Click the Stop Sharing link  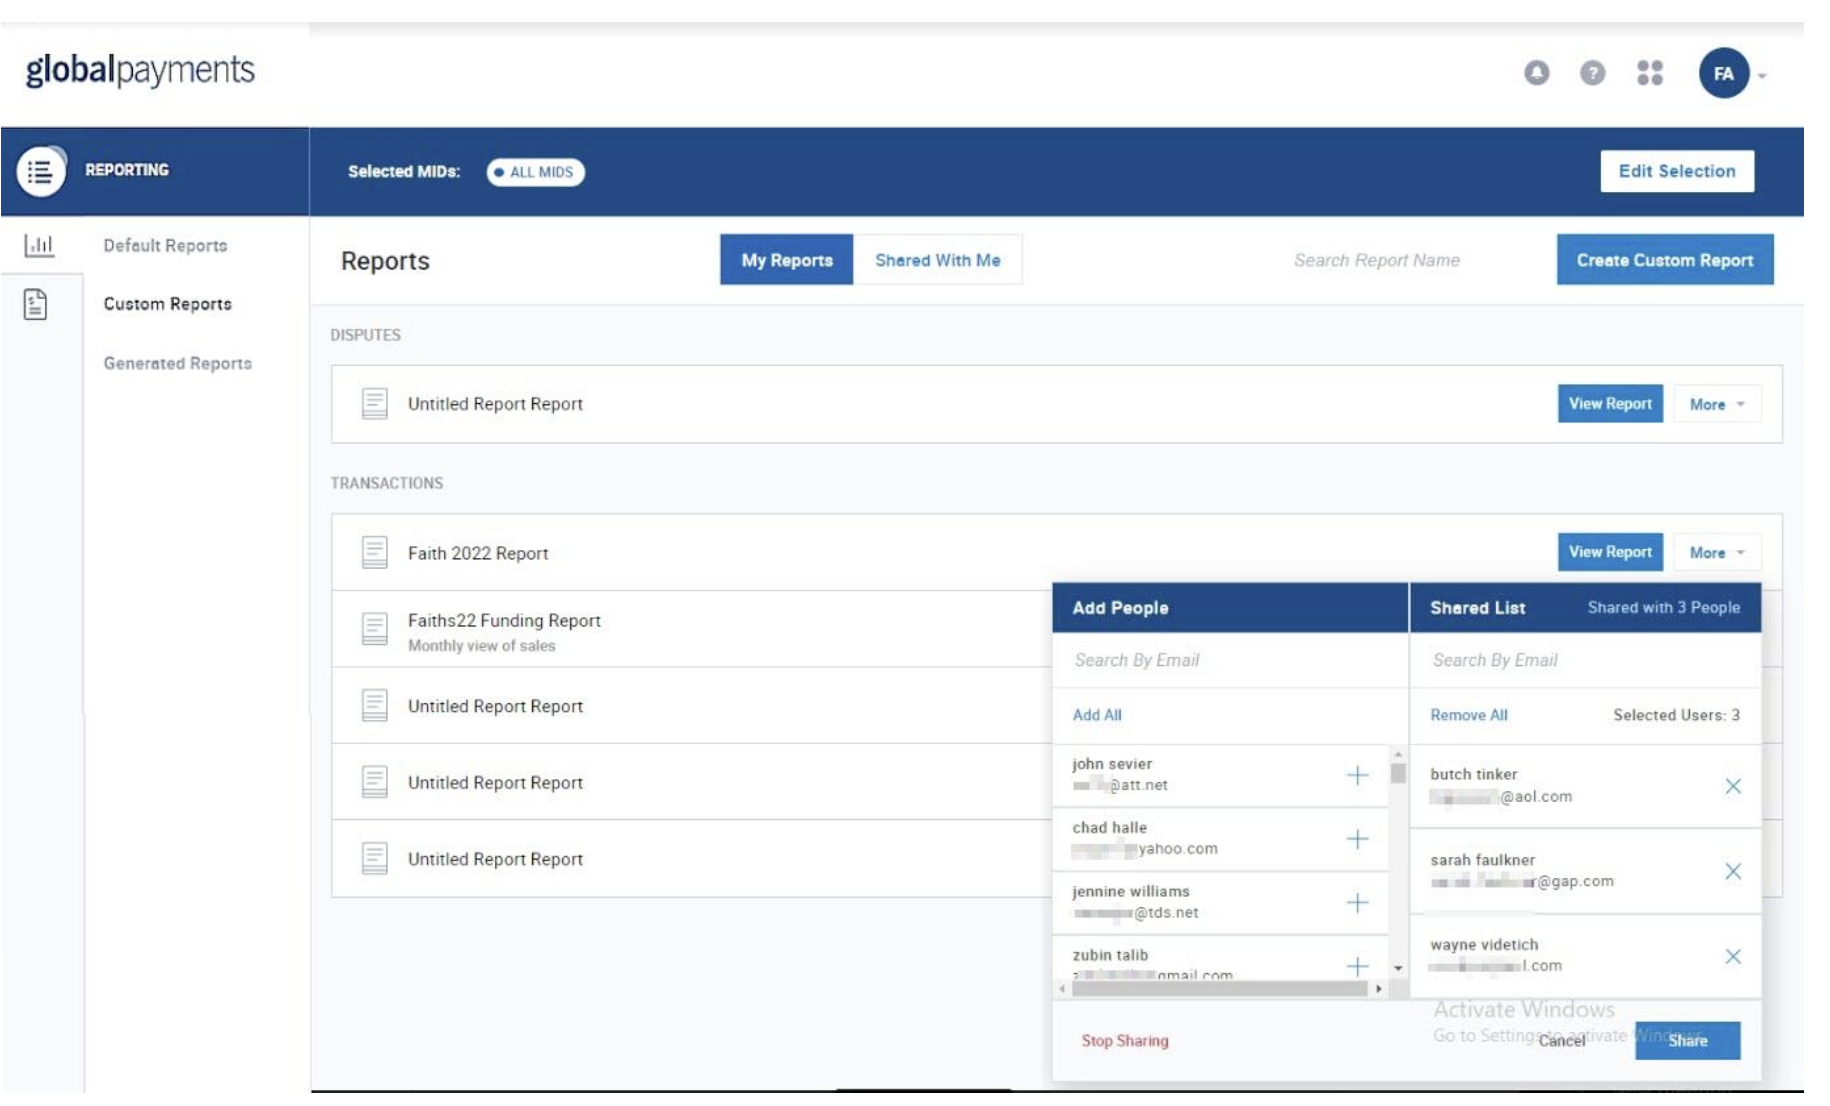click(x=1124, y=1041)
